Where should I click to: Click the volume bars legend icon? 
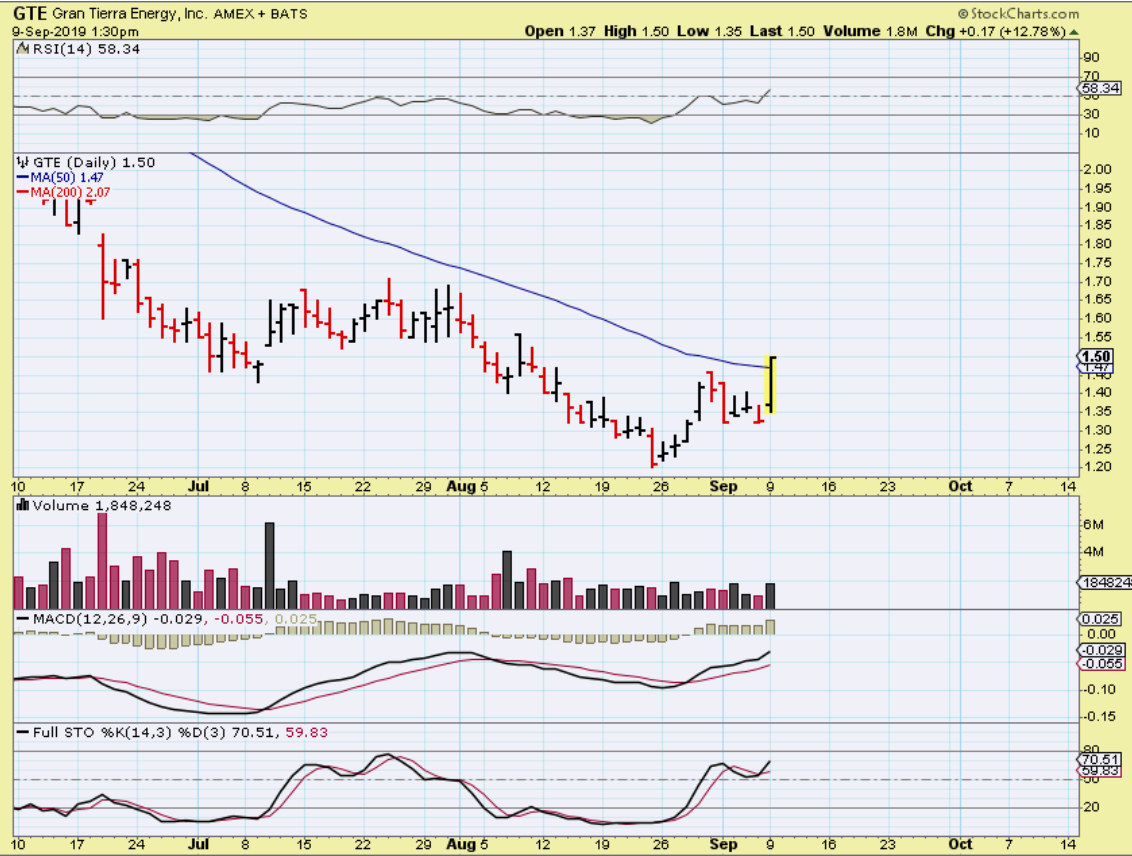click(22, 505)
